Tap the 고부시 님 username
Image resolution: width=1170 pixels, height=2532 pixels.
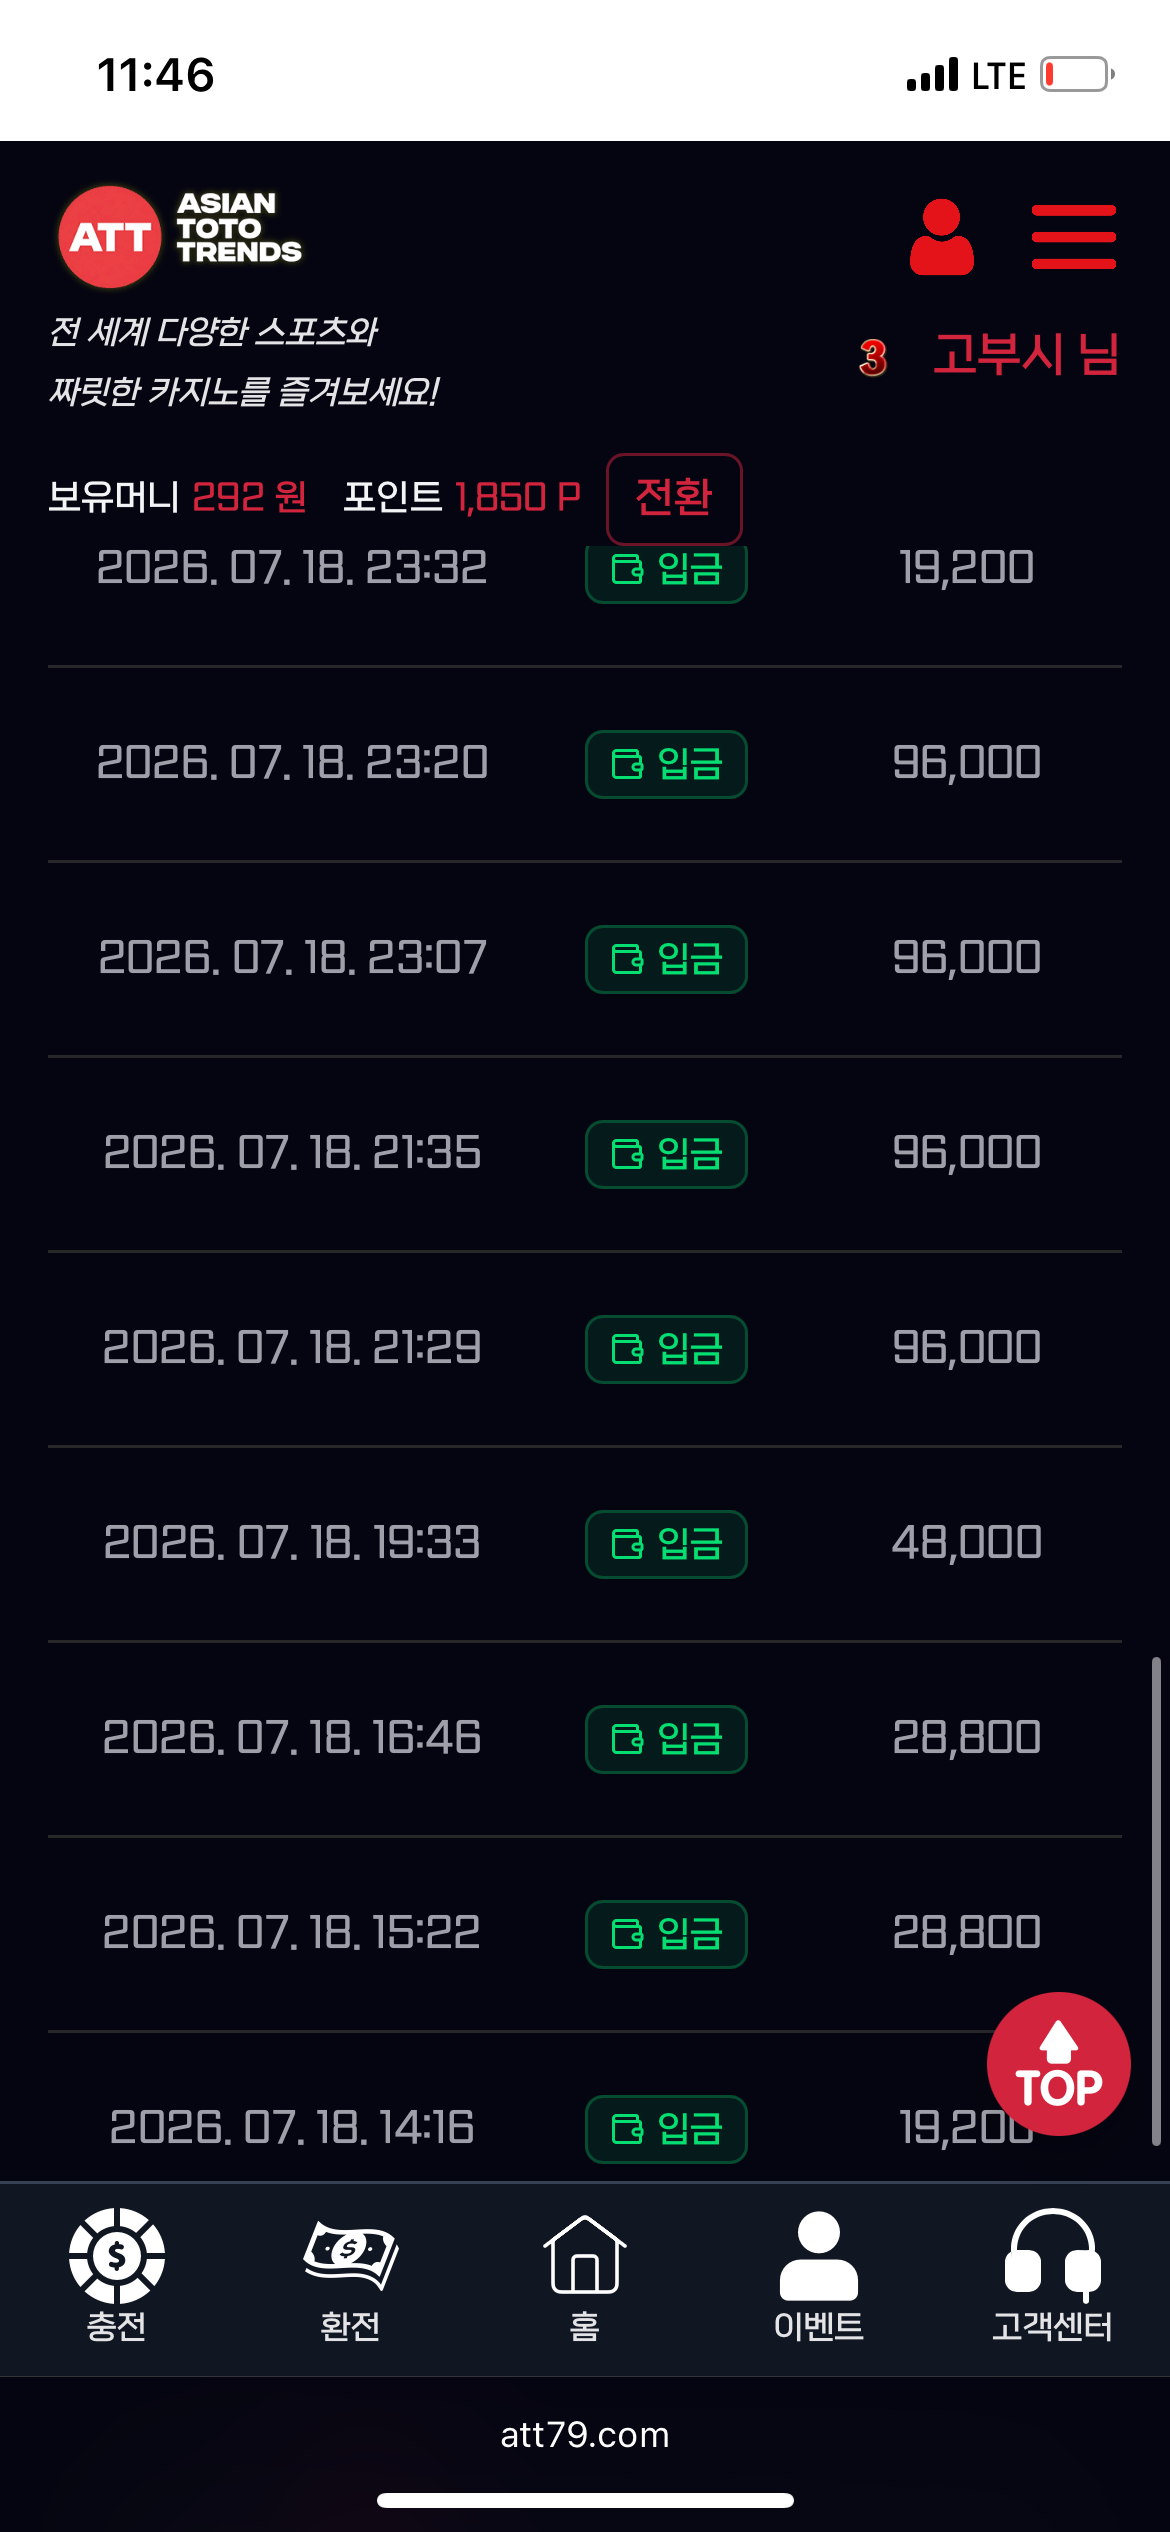[1026, 355]
